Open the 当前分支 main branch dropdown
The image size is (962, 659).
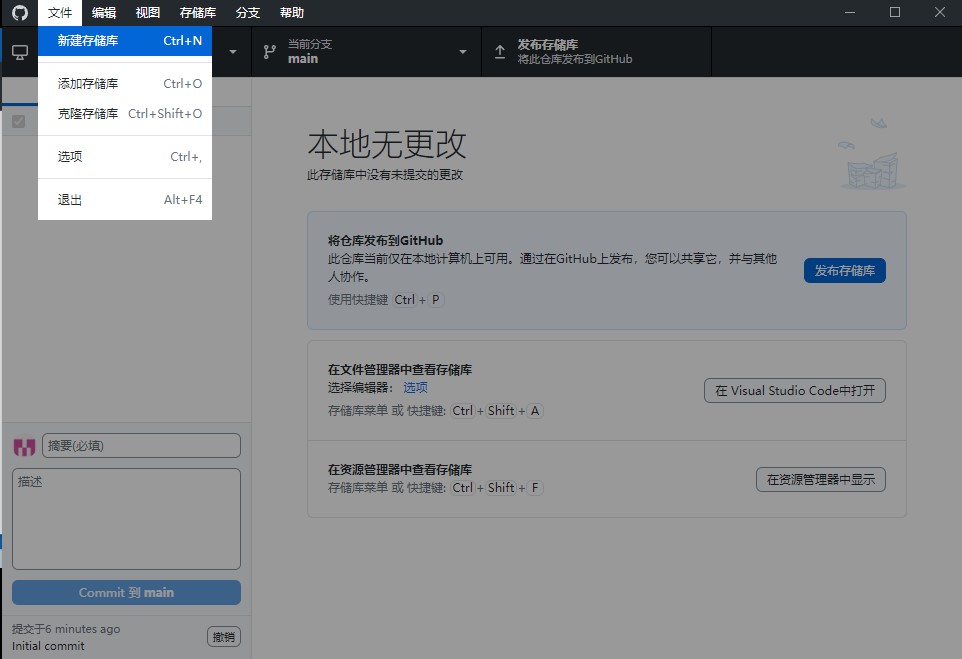point(366,52)
